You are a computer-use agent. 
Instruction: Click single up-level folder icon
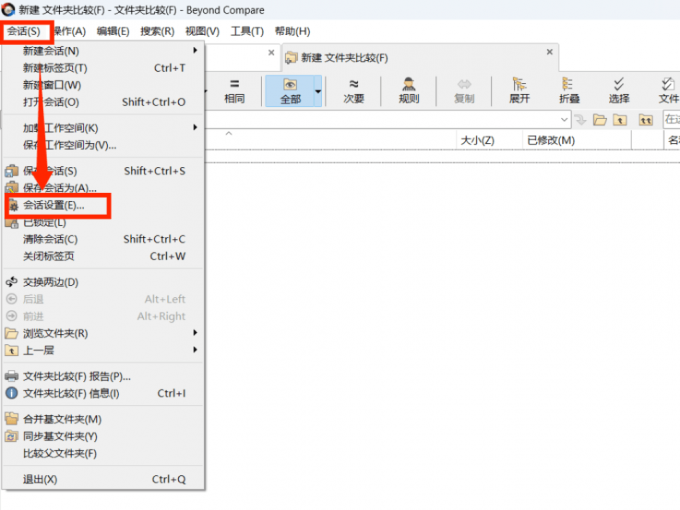620,120
